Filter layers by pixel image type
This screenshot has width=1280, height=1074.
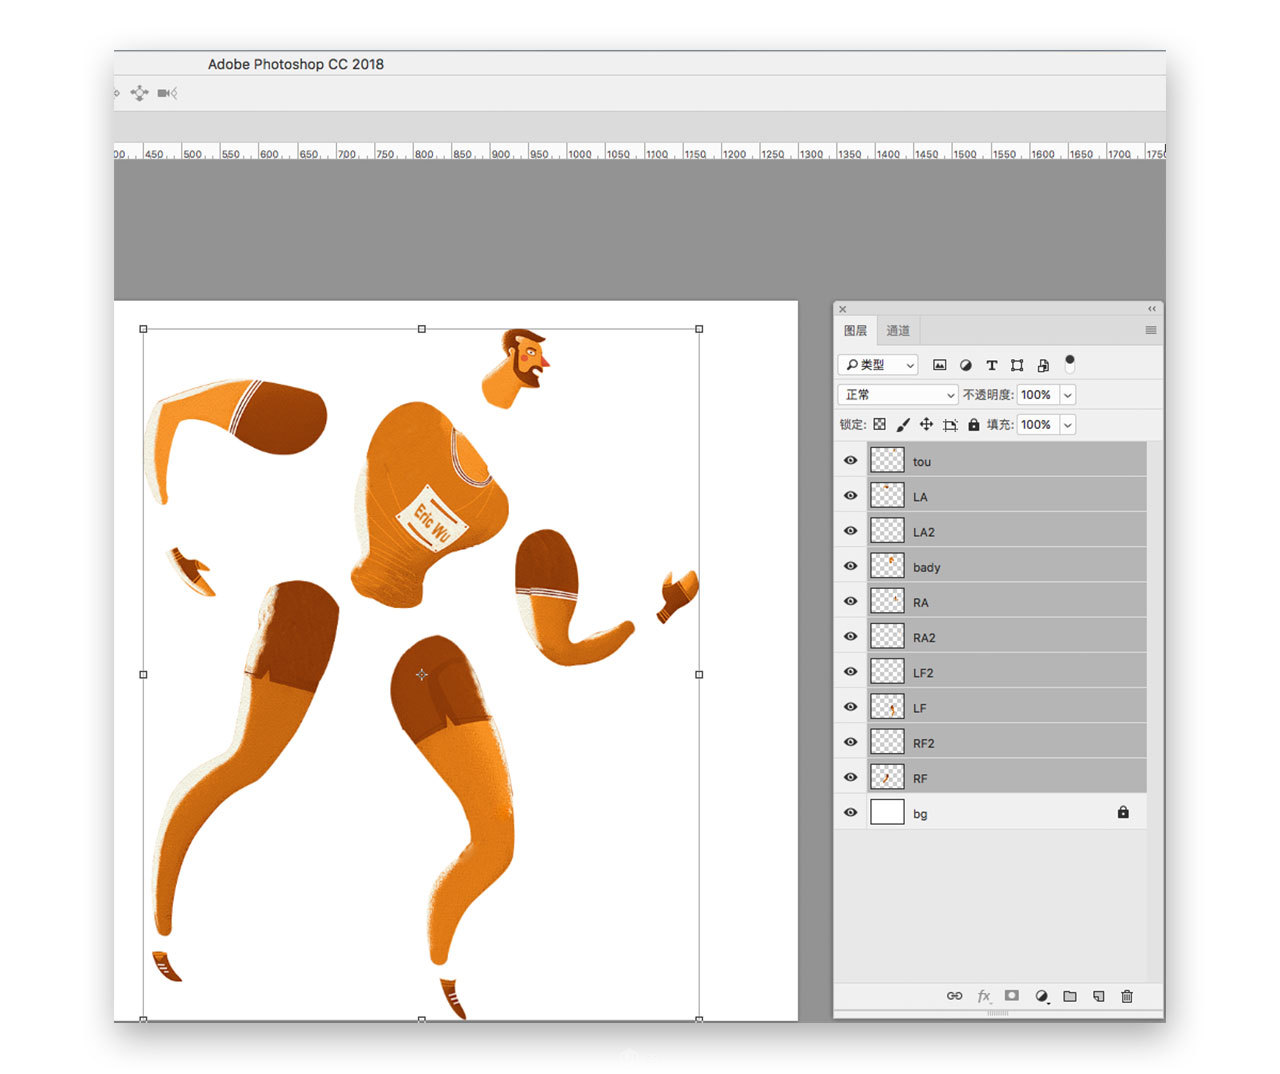click(939, 365)
